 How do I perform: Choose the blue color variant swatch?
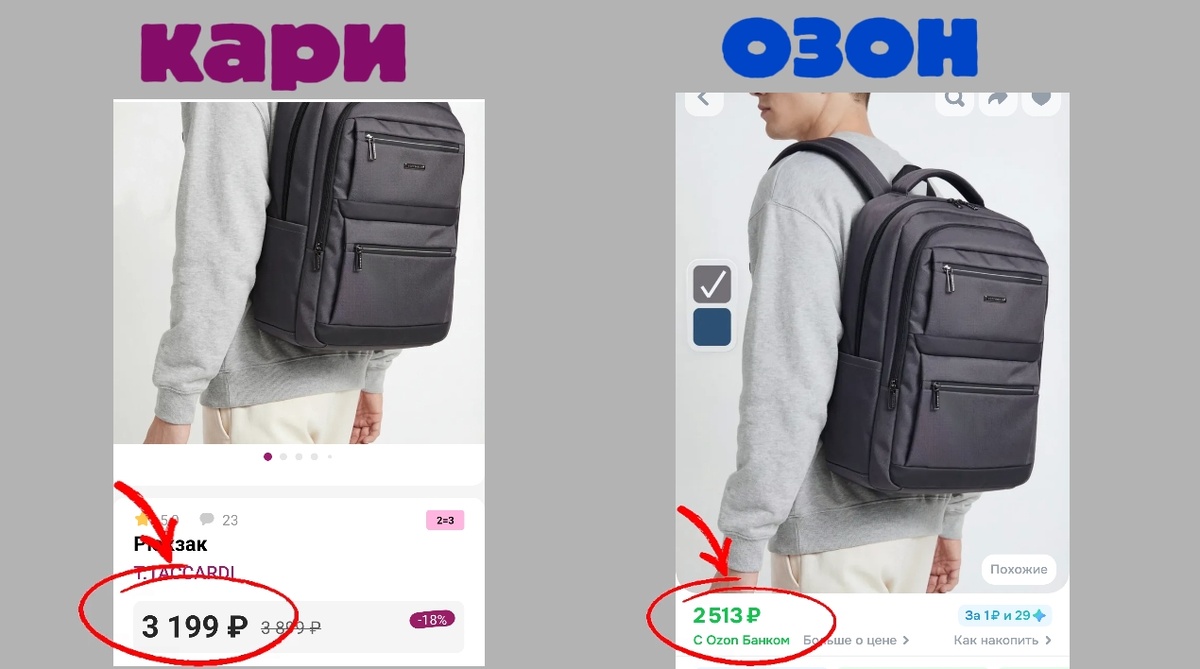[x=712, y=327]
